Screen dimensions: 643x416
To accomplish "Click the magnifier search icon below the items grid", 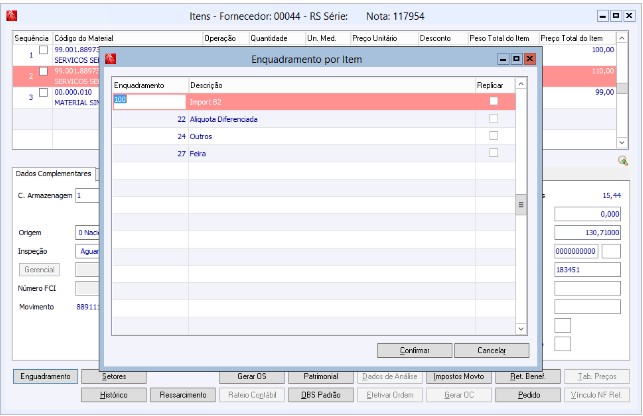I will point(622,161).
